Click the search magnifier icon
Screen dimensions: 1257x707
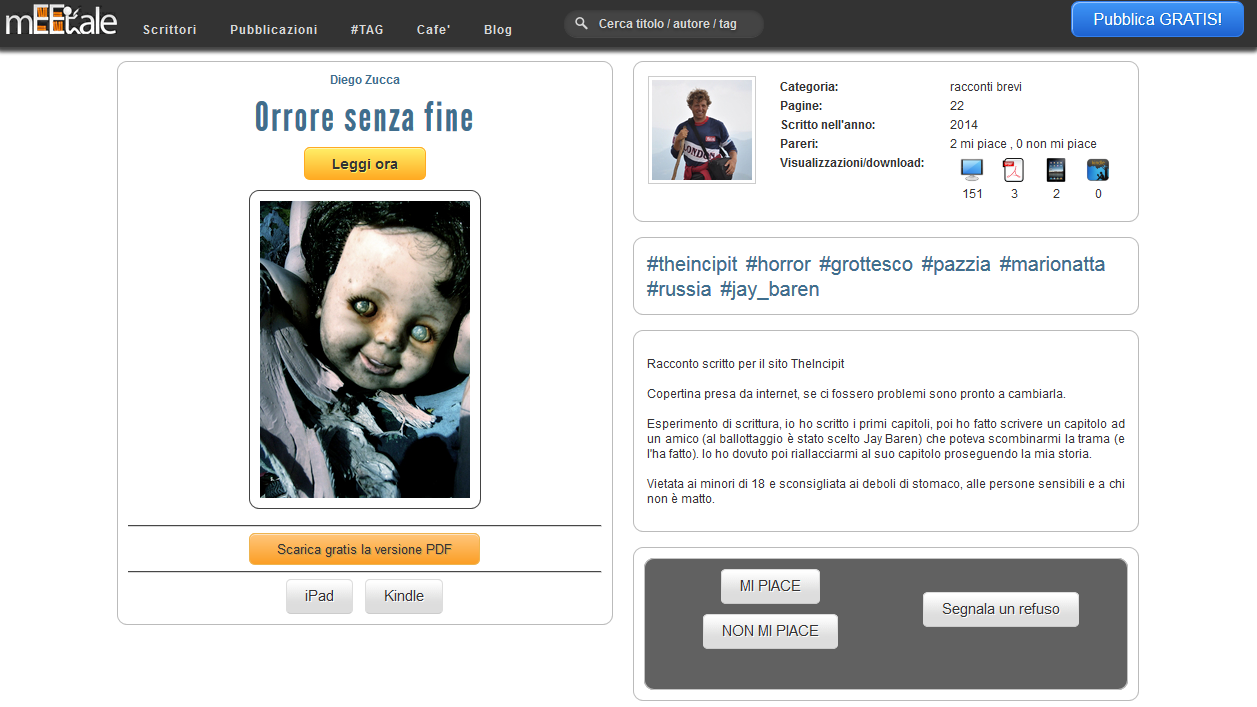581,23
